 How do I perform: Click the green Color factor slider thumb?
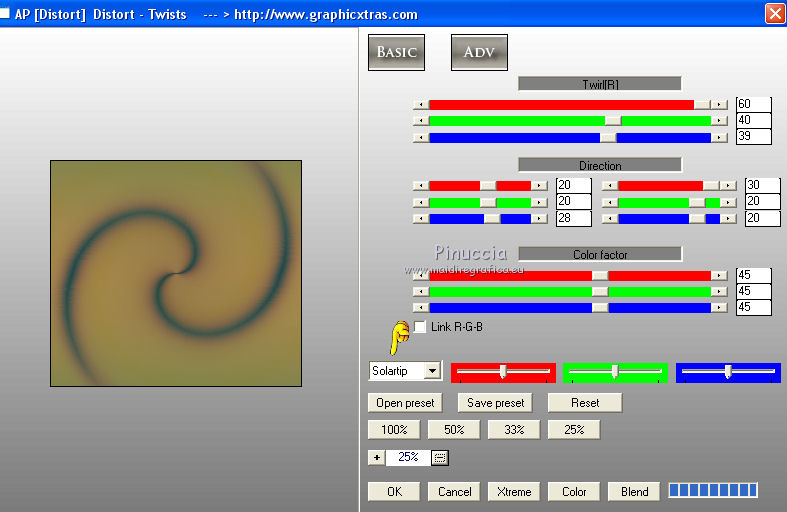click(600, 292)
